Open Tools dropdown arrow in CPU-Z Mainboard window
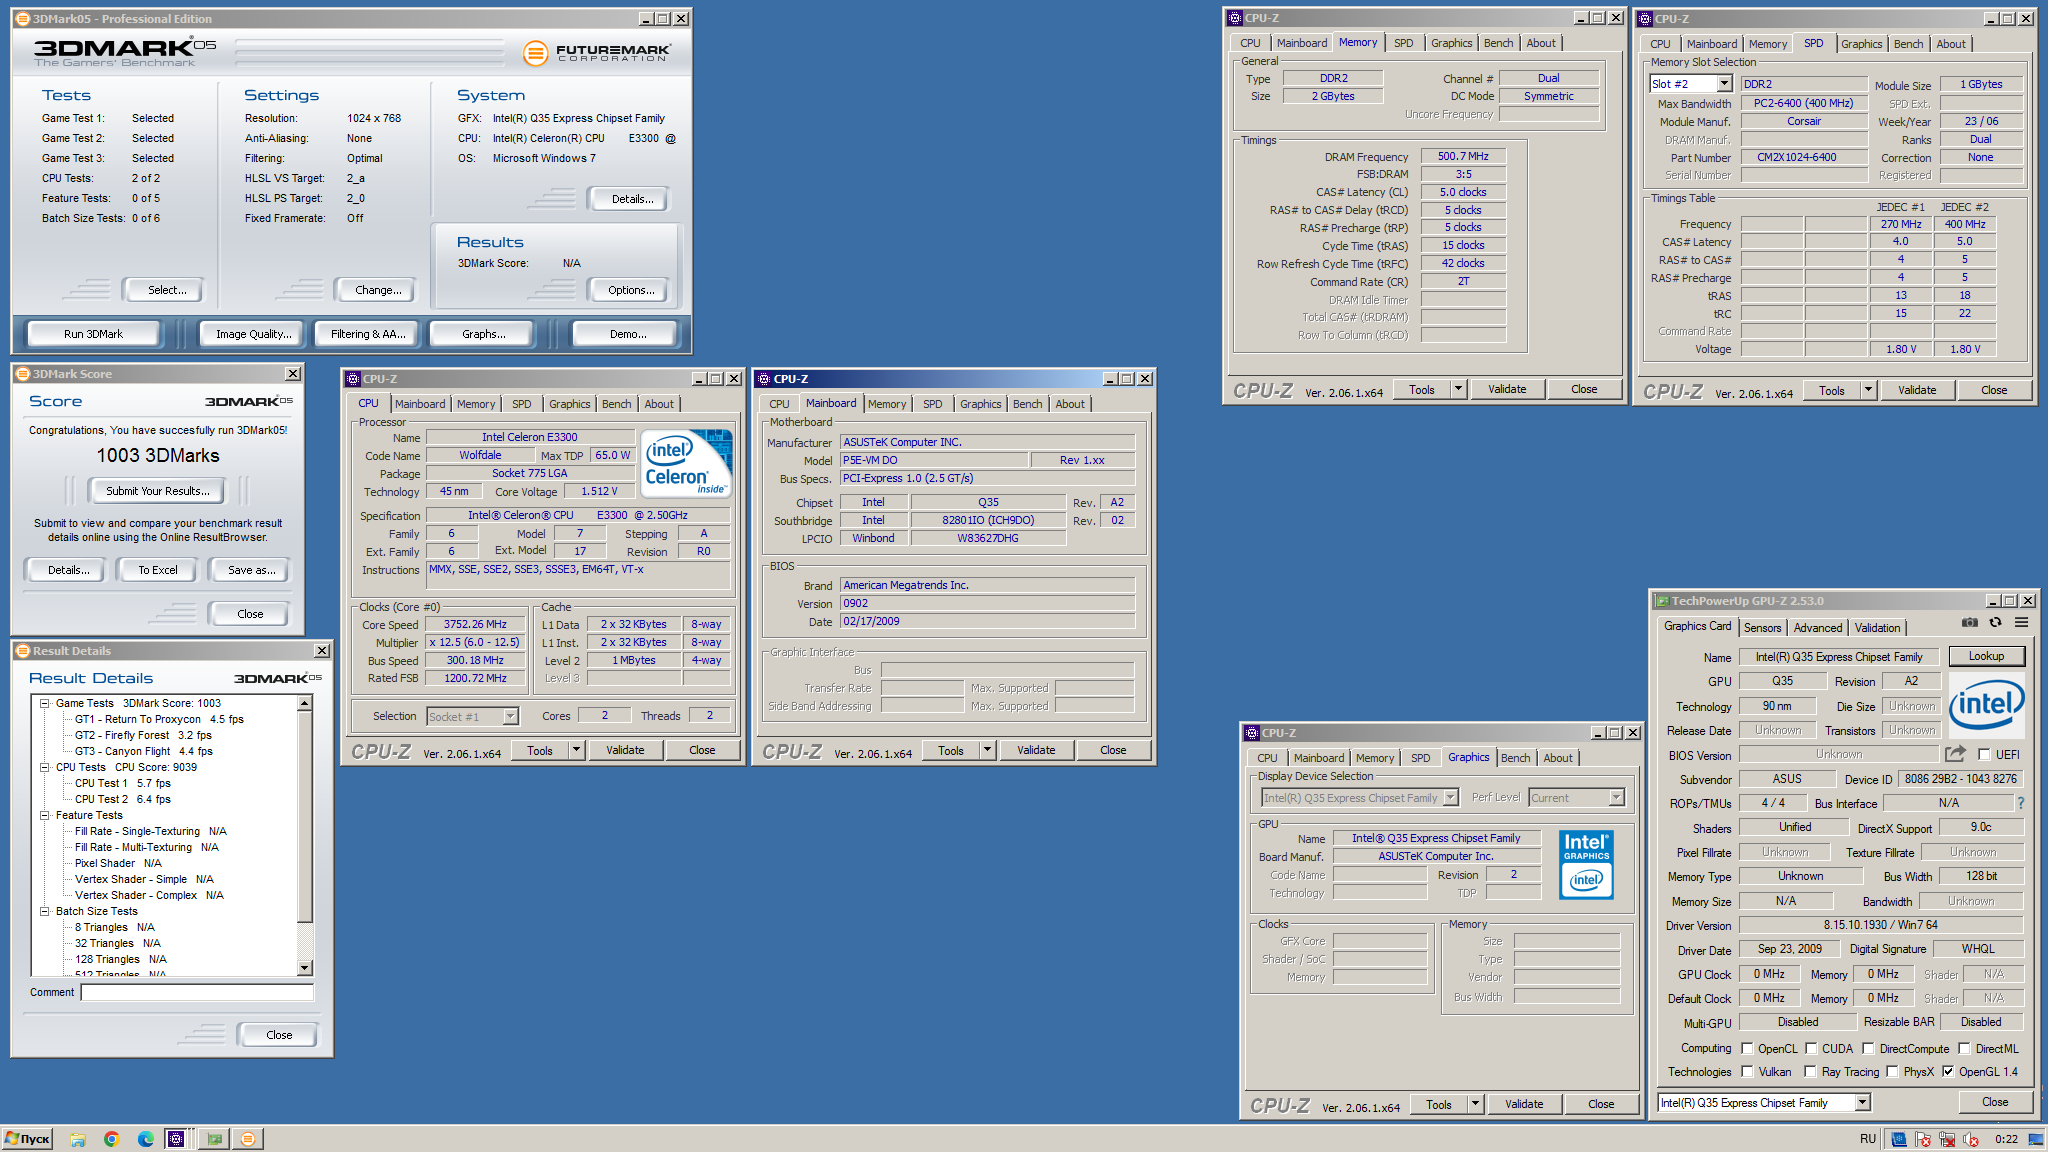The image size is (2048, 1152). pyautogui.click(x=987, y=750)
